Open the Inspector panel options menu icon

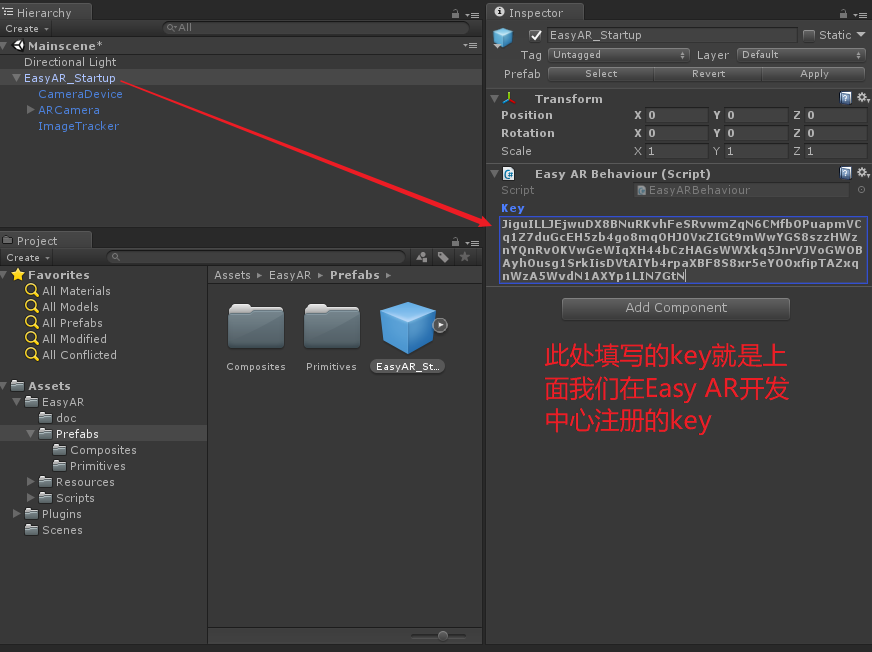pos(860,15)
